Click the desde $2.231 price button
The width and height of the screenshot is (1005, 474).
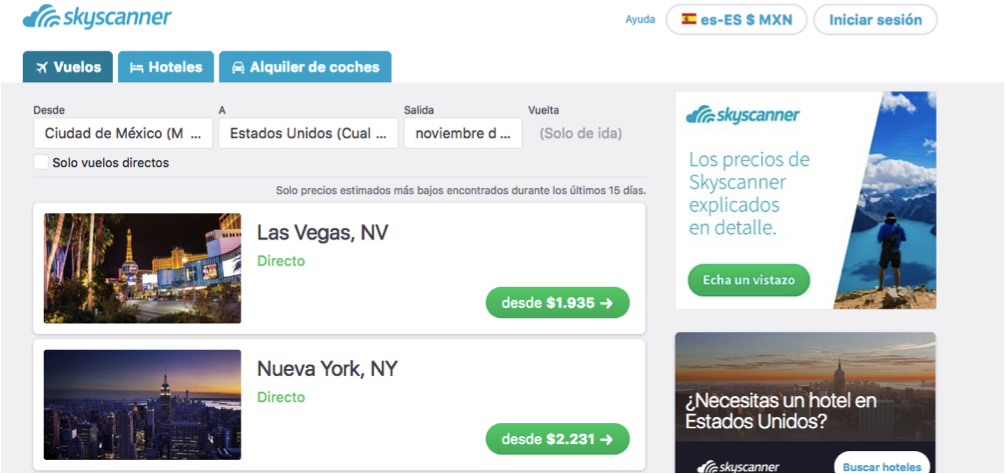[x=558, y=439]
